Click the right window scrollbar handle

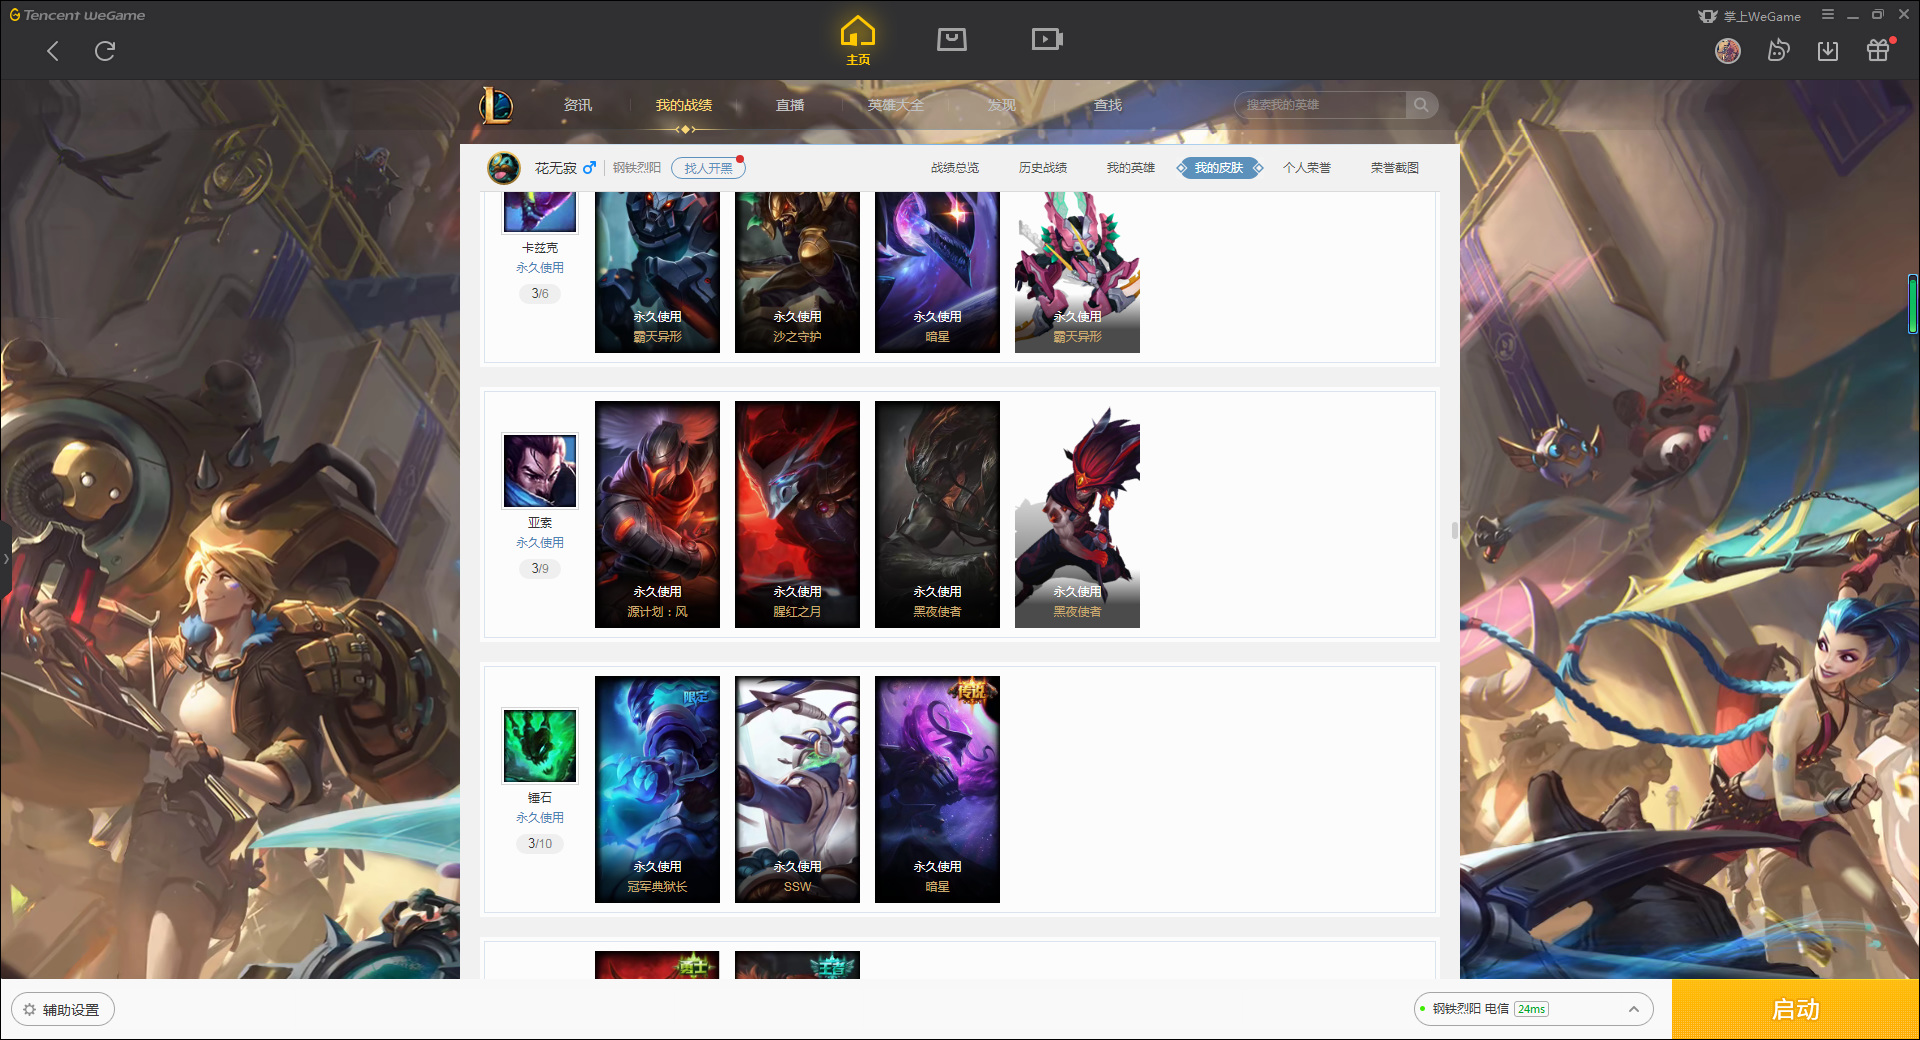[1913, 304]
